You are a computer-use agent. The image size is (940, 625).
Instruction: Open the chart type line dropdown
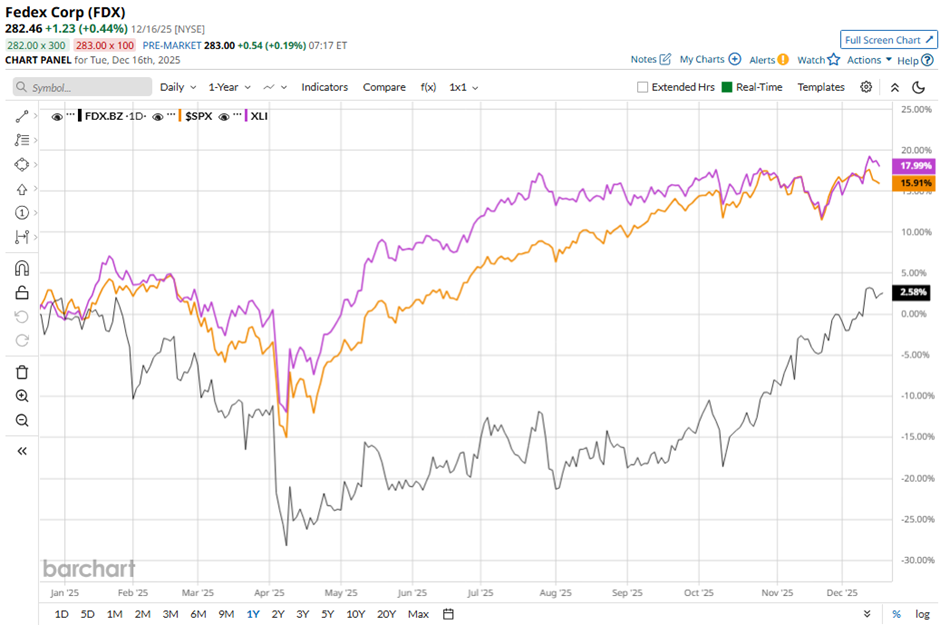(x=275, y=87)
